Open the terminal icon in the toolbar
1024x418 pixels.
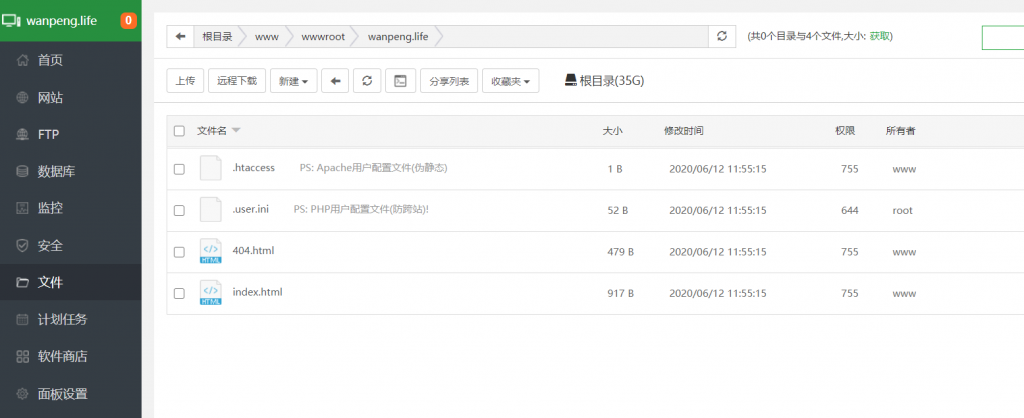coord(399,81)
